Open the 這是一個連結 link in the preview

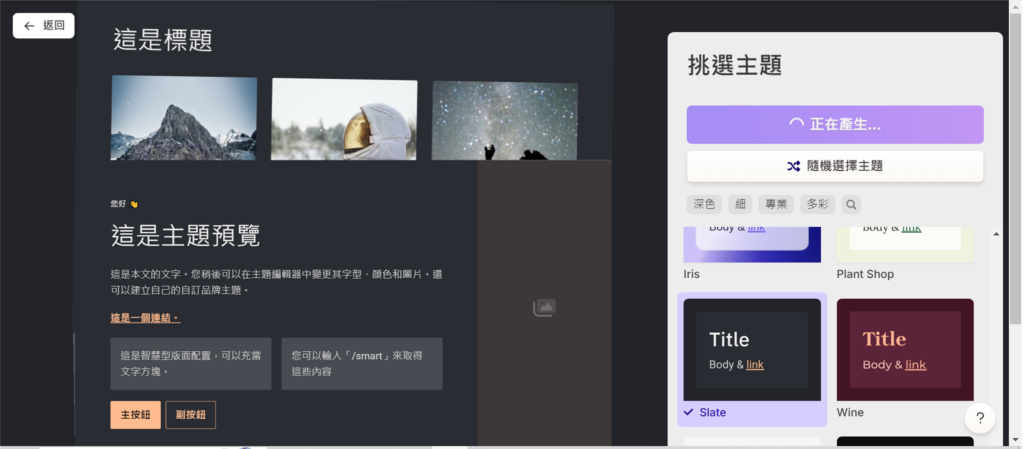click(145, 318)
